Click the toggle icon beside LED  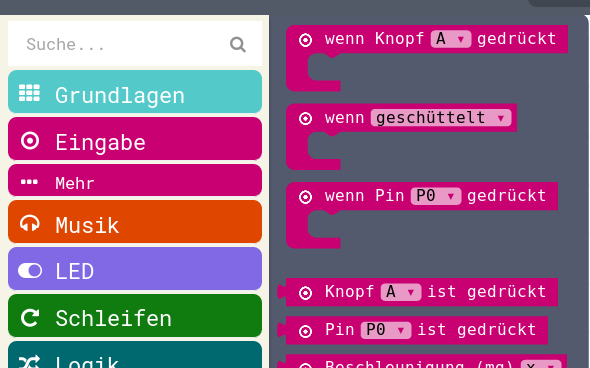pyautogui.click(x=30, y=271)
